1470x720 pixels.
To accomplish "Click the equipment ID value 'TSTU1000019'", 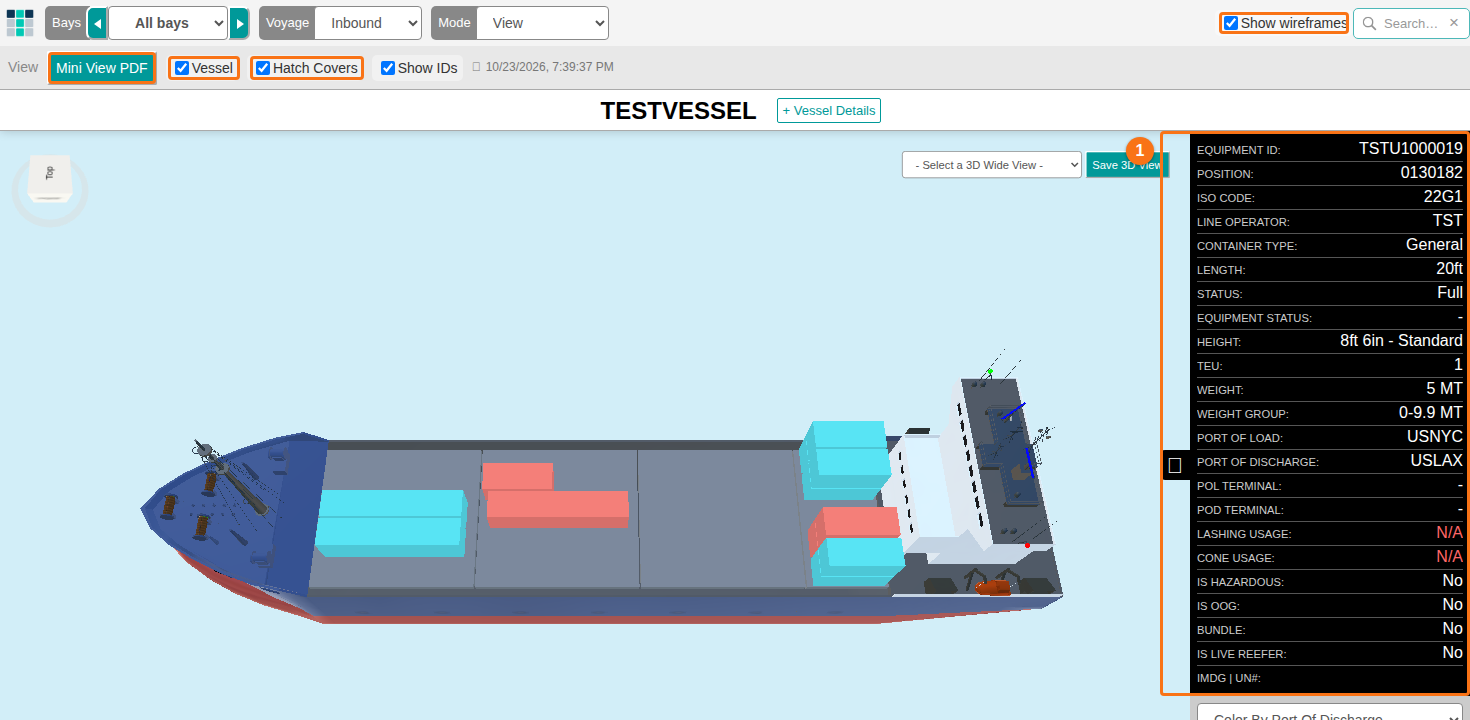I will pos(1411,149).
